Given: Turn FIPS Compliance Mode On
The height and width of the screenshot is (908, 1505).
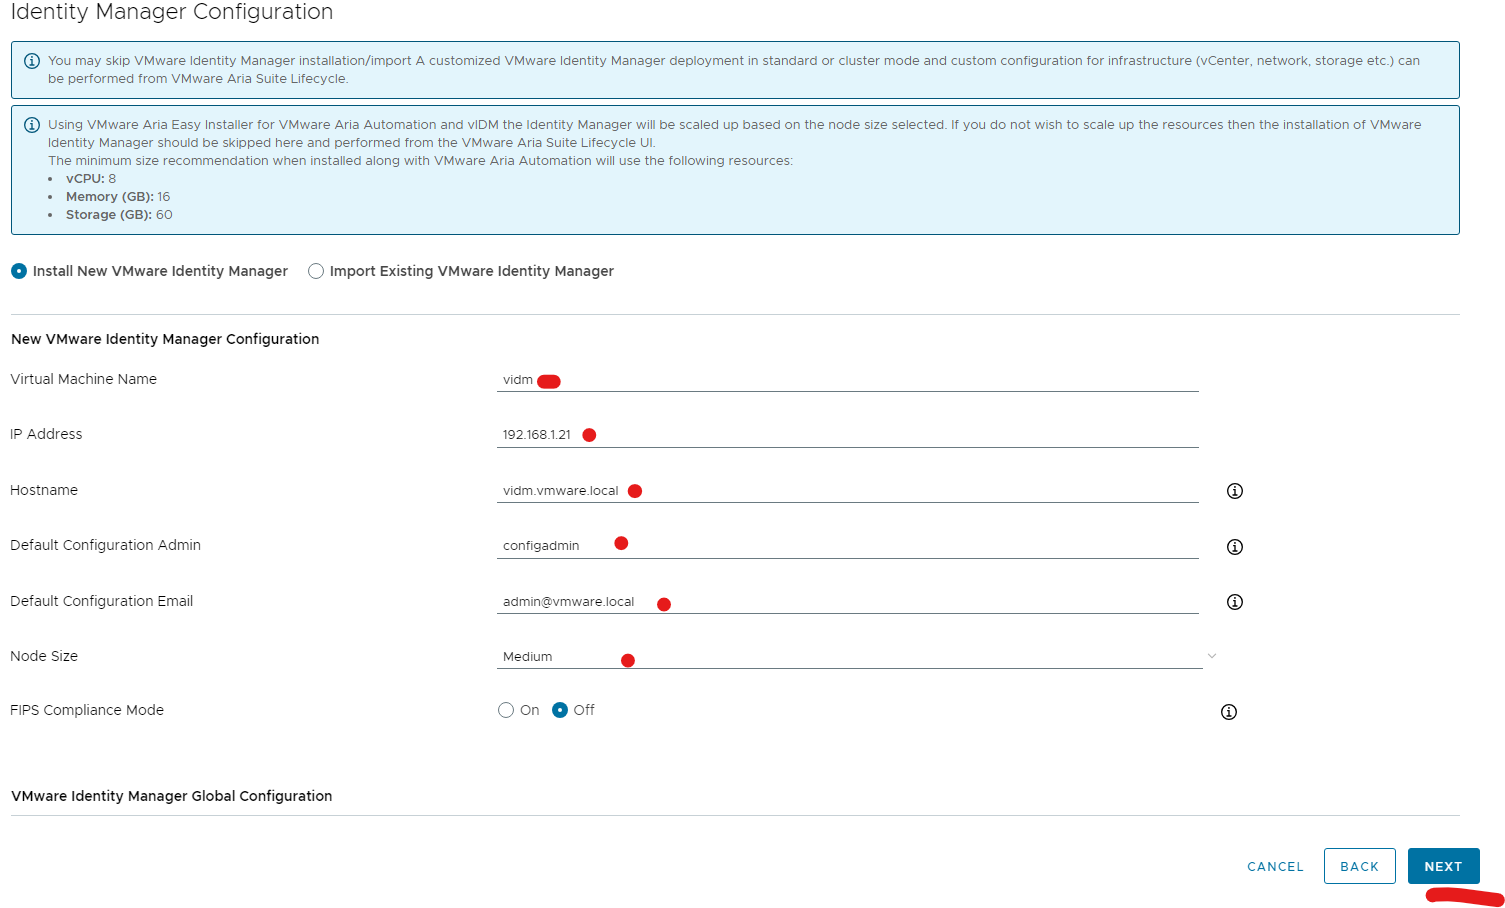Looking at the screenshot, I should [506, 710].
